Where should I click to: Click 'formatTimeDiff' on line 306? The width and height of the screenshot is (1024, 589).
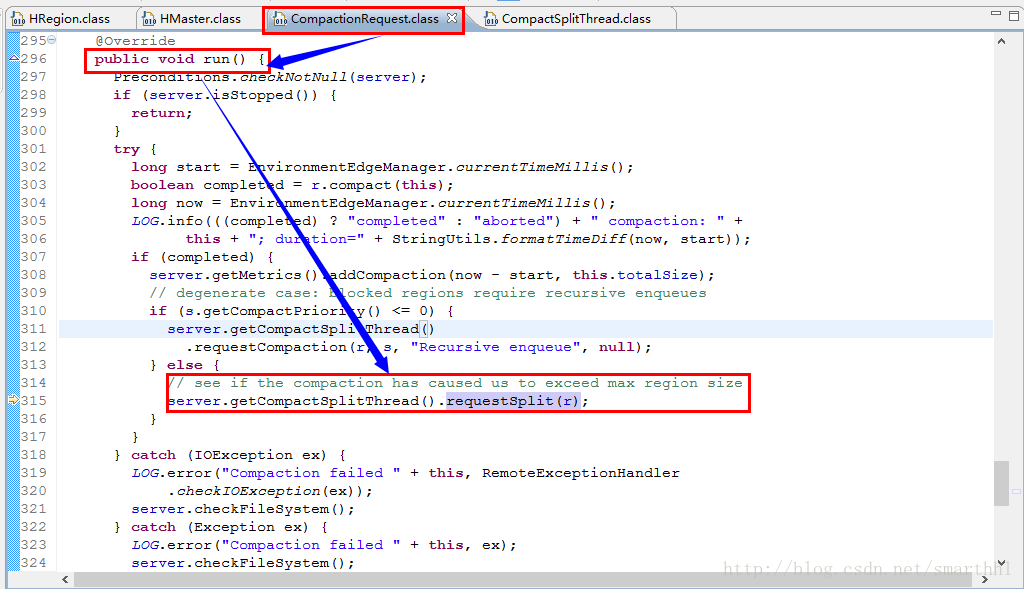564,239
